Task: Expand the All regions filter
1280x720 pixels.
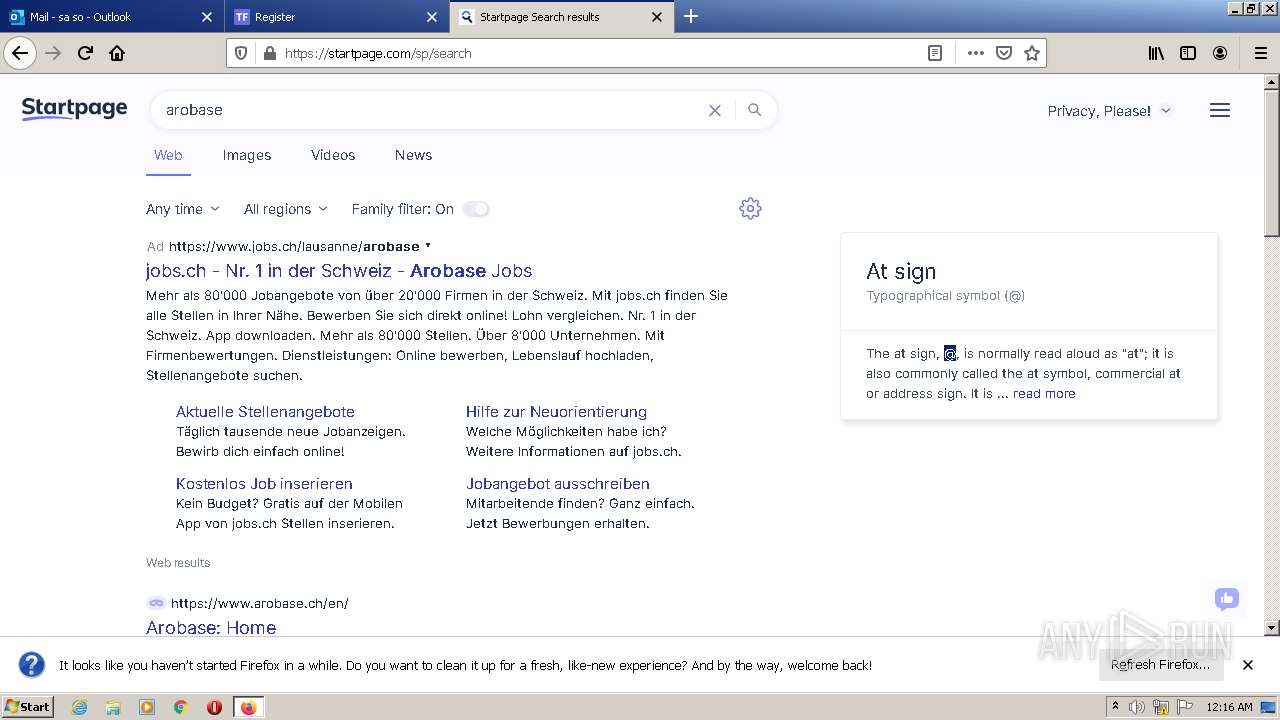Action: click(286, 209)
